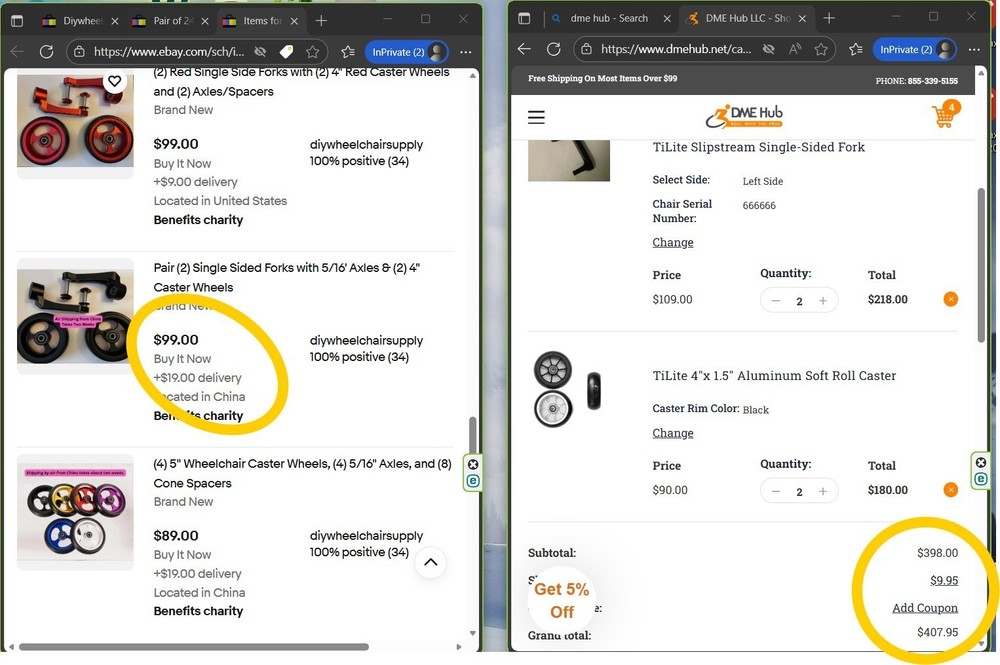Open (4) 5" Wheelchair Caster Wheels listing title
The height and width of the screenshot is (665, 1000).
coord(302,473)
